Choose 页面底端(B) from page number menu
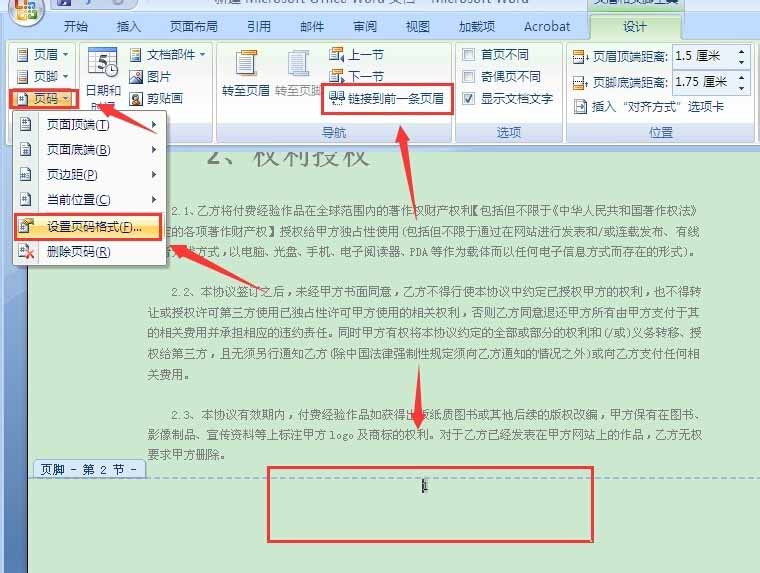 (x=90, y=149)
